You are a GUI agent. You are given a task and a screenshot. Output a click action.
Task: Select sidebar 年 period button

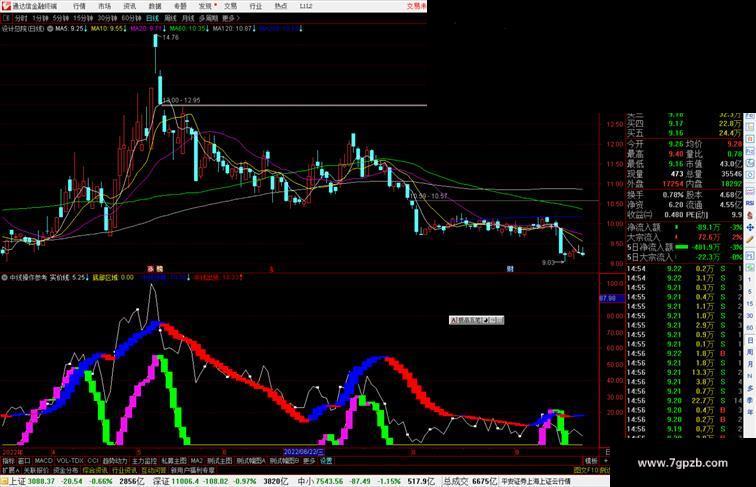(750, 412)
